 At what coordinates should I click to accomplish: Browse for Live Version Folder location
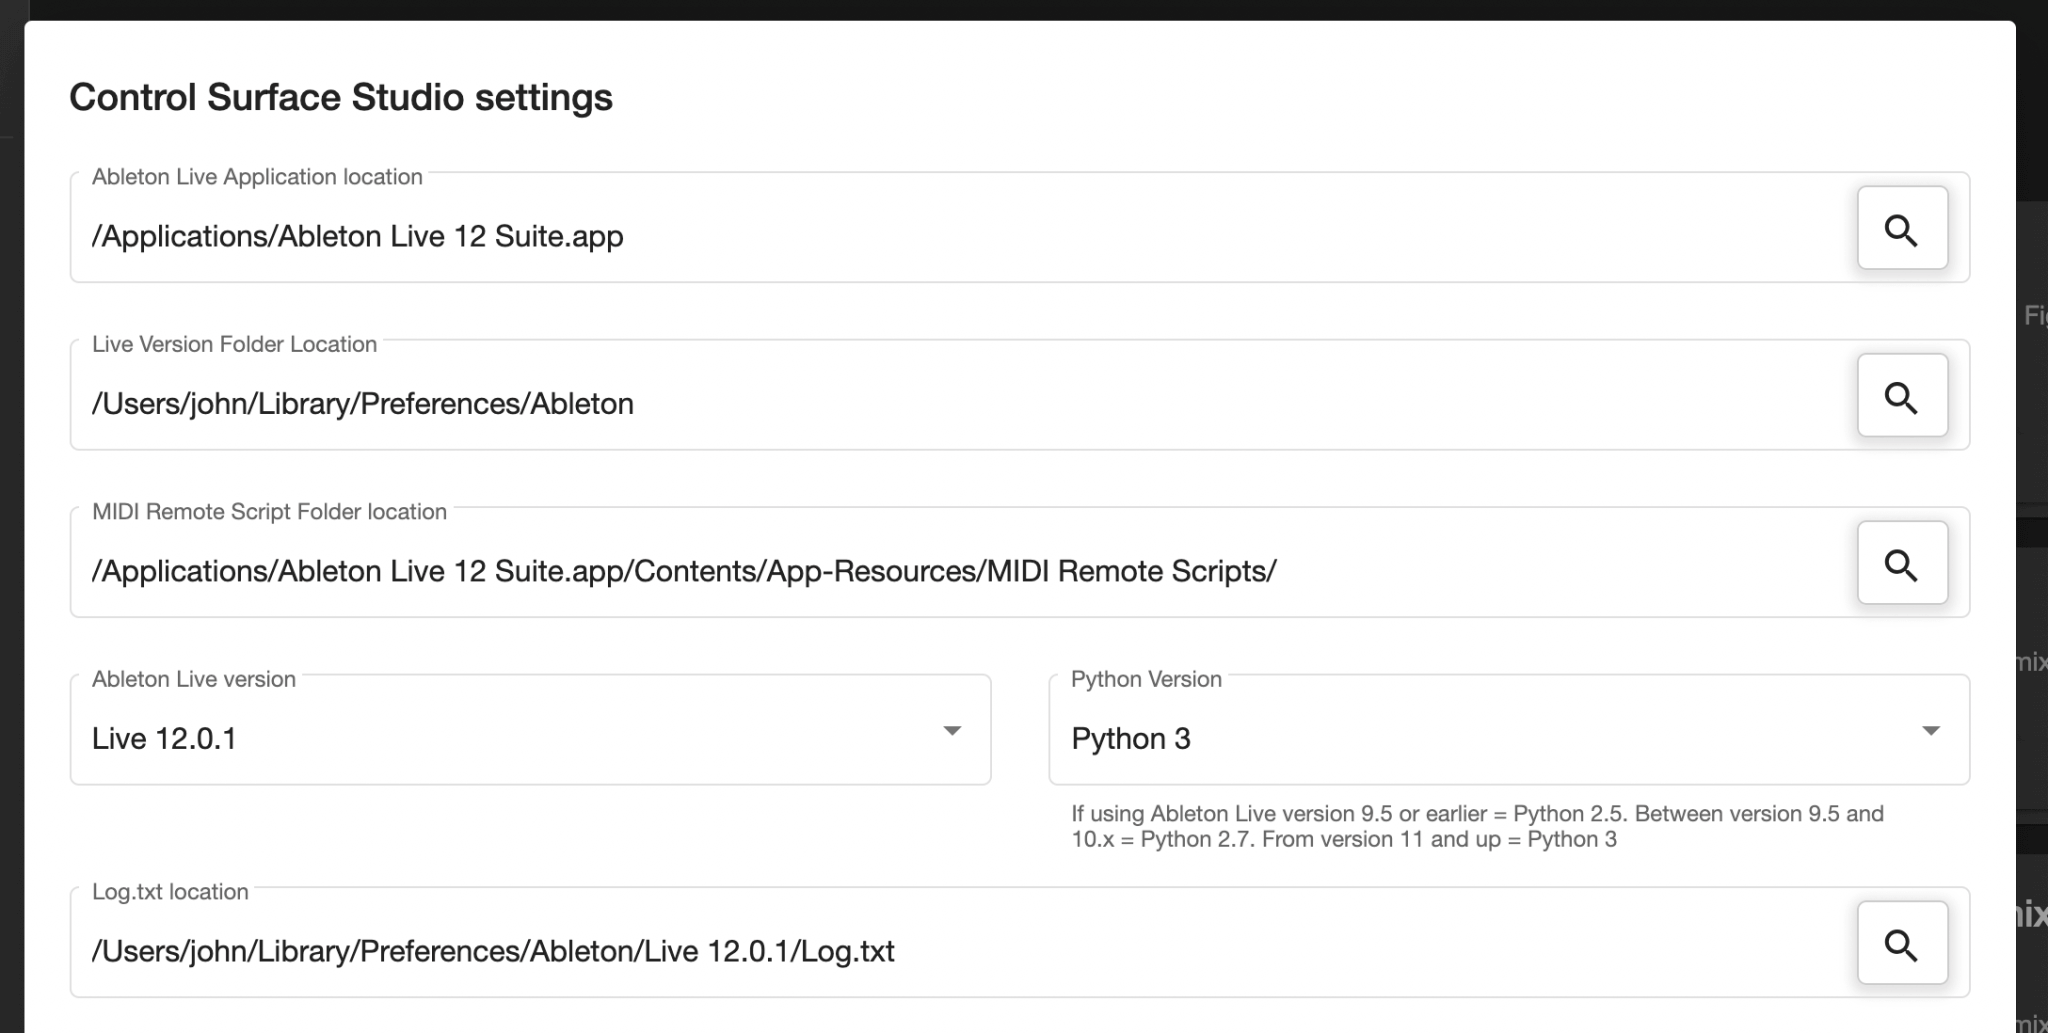click(x=1902, y=395)
